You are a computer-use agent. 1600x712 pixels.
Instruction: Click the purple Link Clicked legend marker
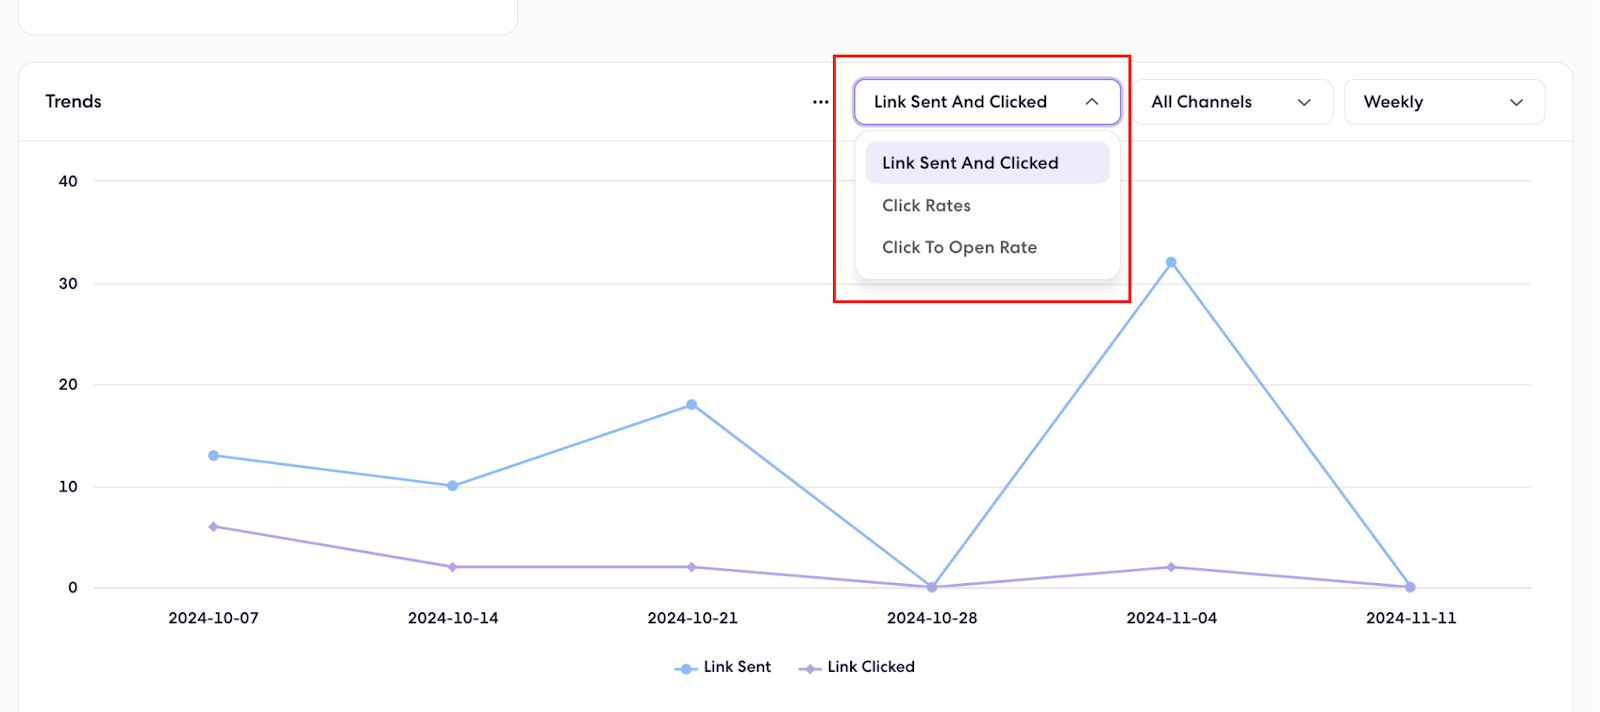tap(809, 669)
